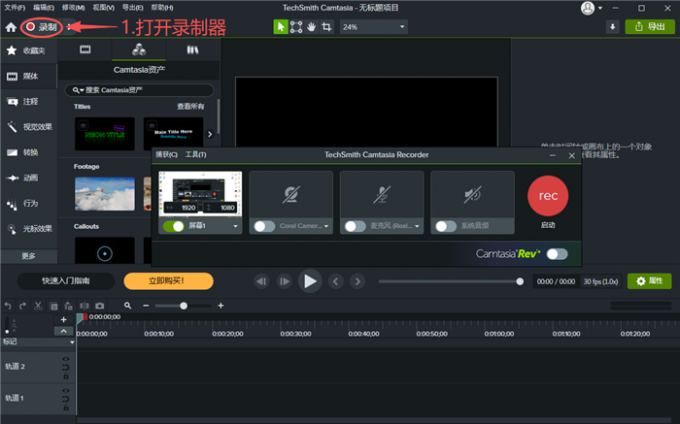The image size is (680, 424).
Task: Click the track height slider knob
Action: 7,332
